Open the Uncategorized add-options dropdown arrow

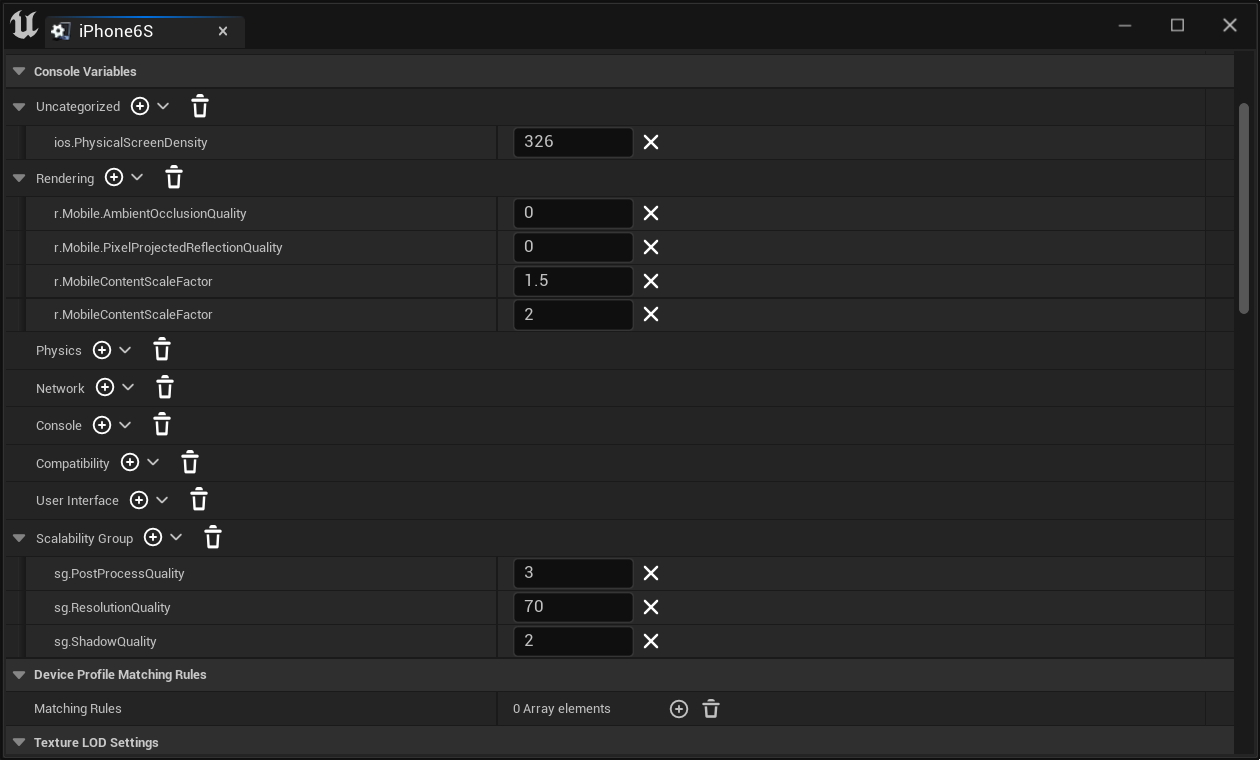(x=164, y=106)
